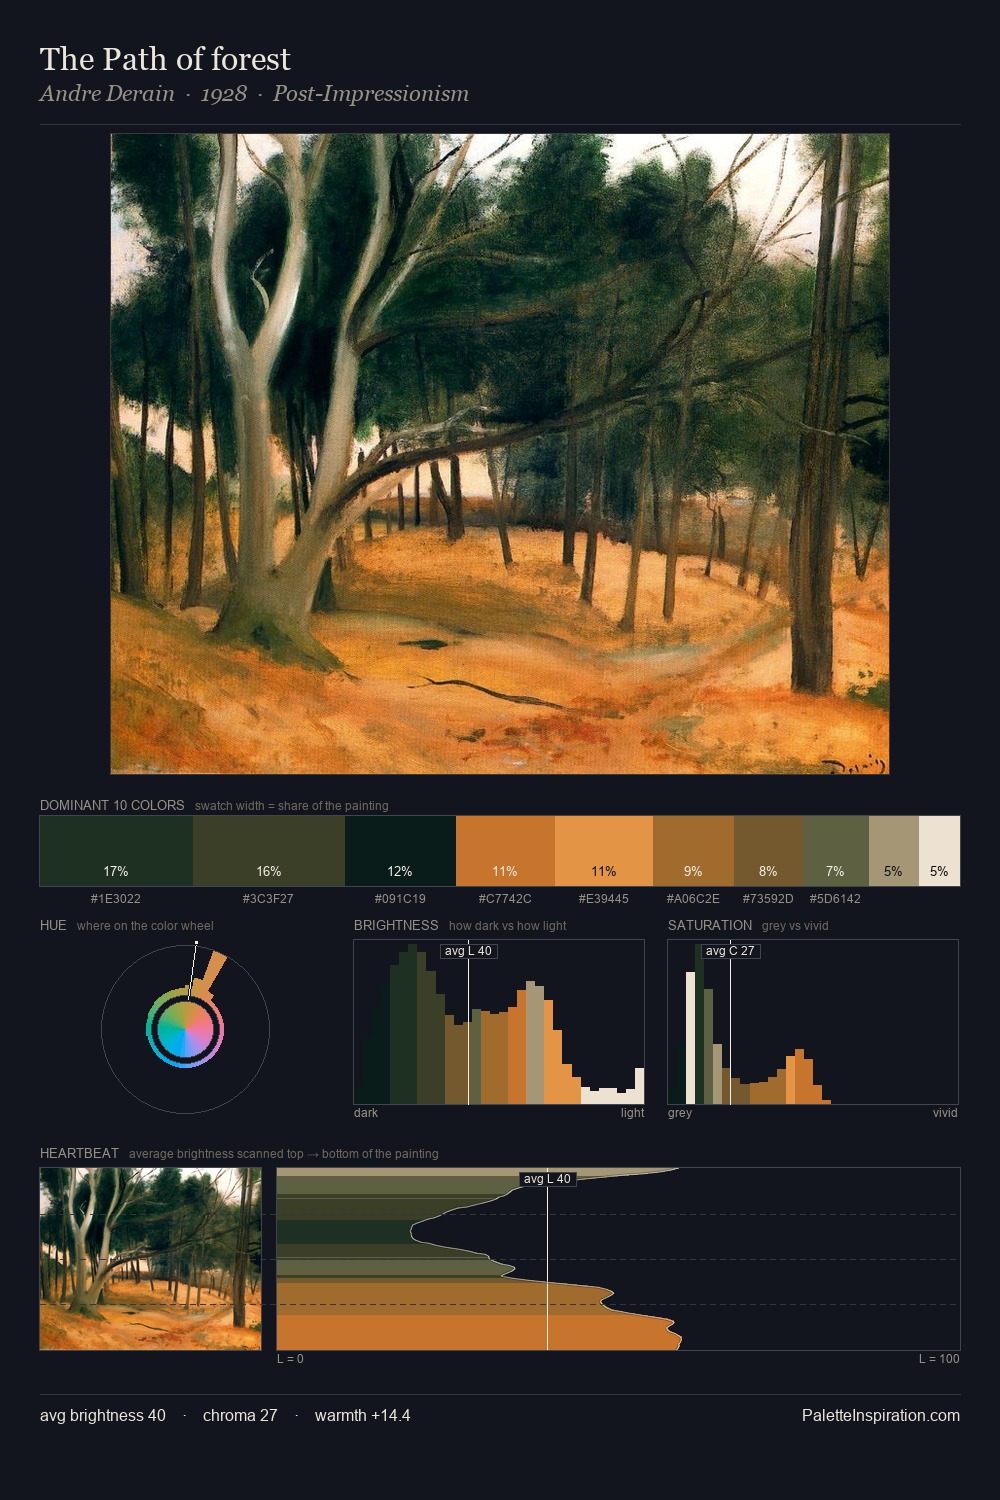Image resolution: width=1000 pixels, height=1500 pixels.
Task: Pick the near-black 12% swatch
Action: (x=400, y=851)
